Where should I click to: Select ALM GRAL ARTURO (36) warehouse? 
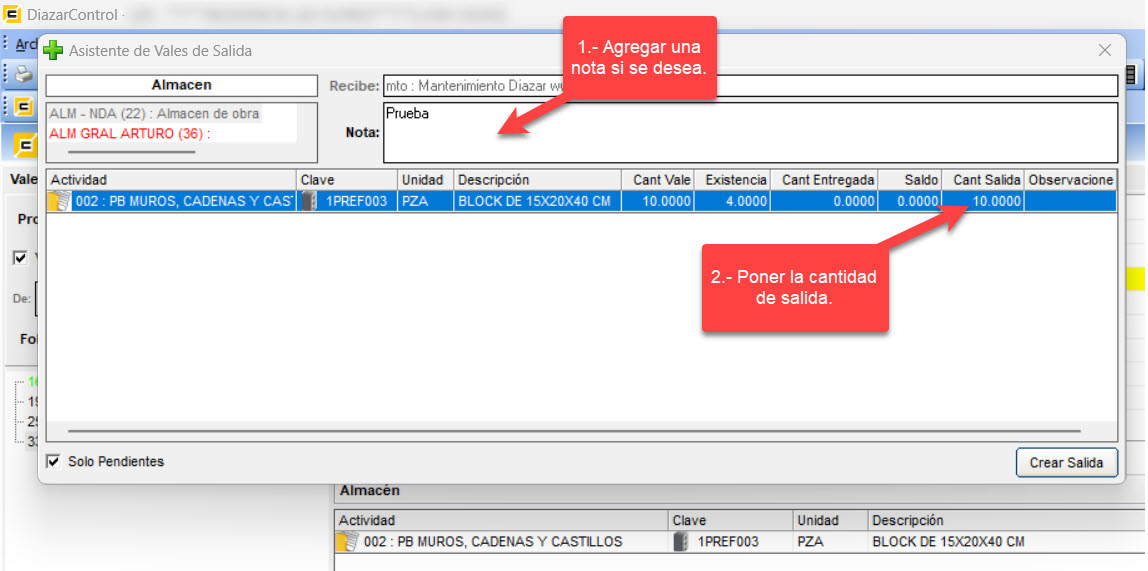click(x=130, y=134)
